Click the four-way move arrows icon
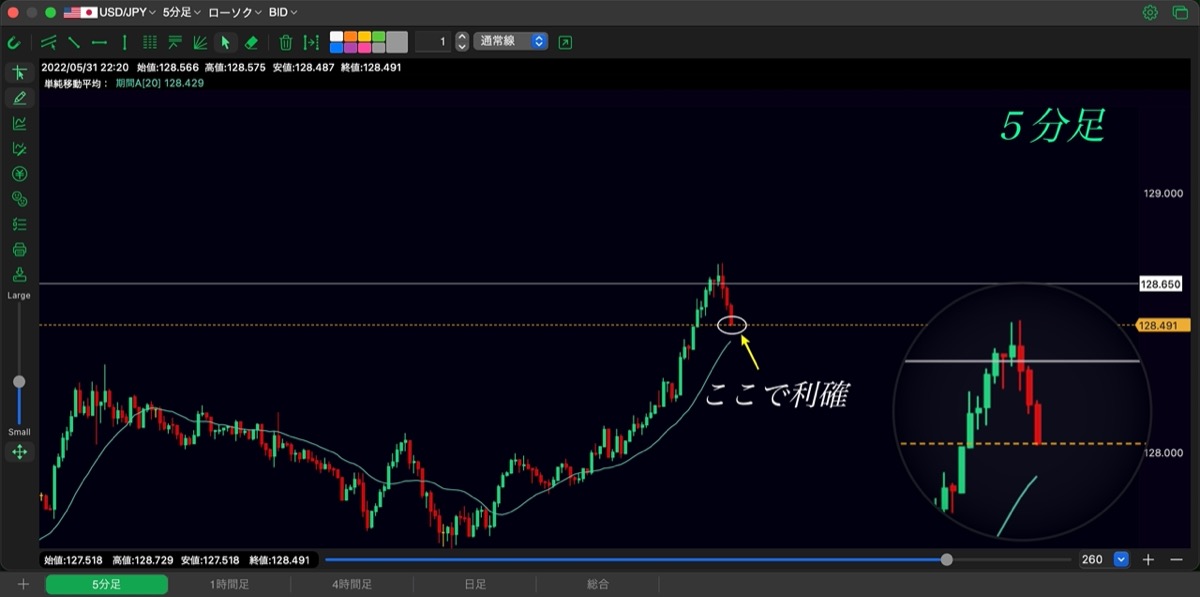 pyautogui.click(x=19, y=452)
